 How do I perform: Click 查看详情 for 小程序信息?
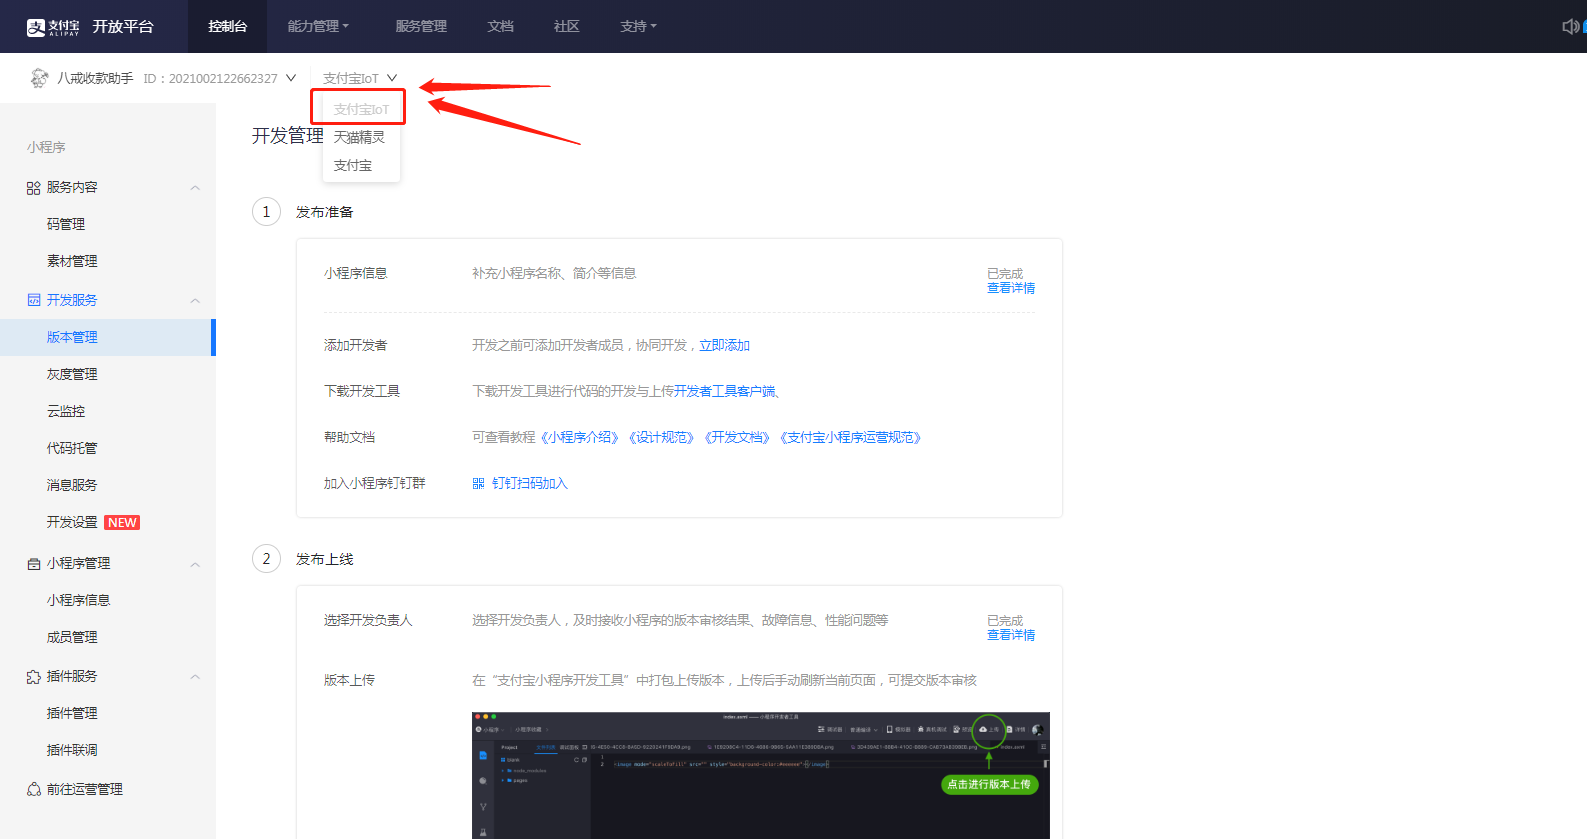pyautogui.click(x=1011, y=288)
